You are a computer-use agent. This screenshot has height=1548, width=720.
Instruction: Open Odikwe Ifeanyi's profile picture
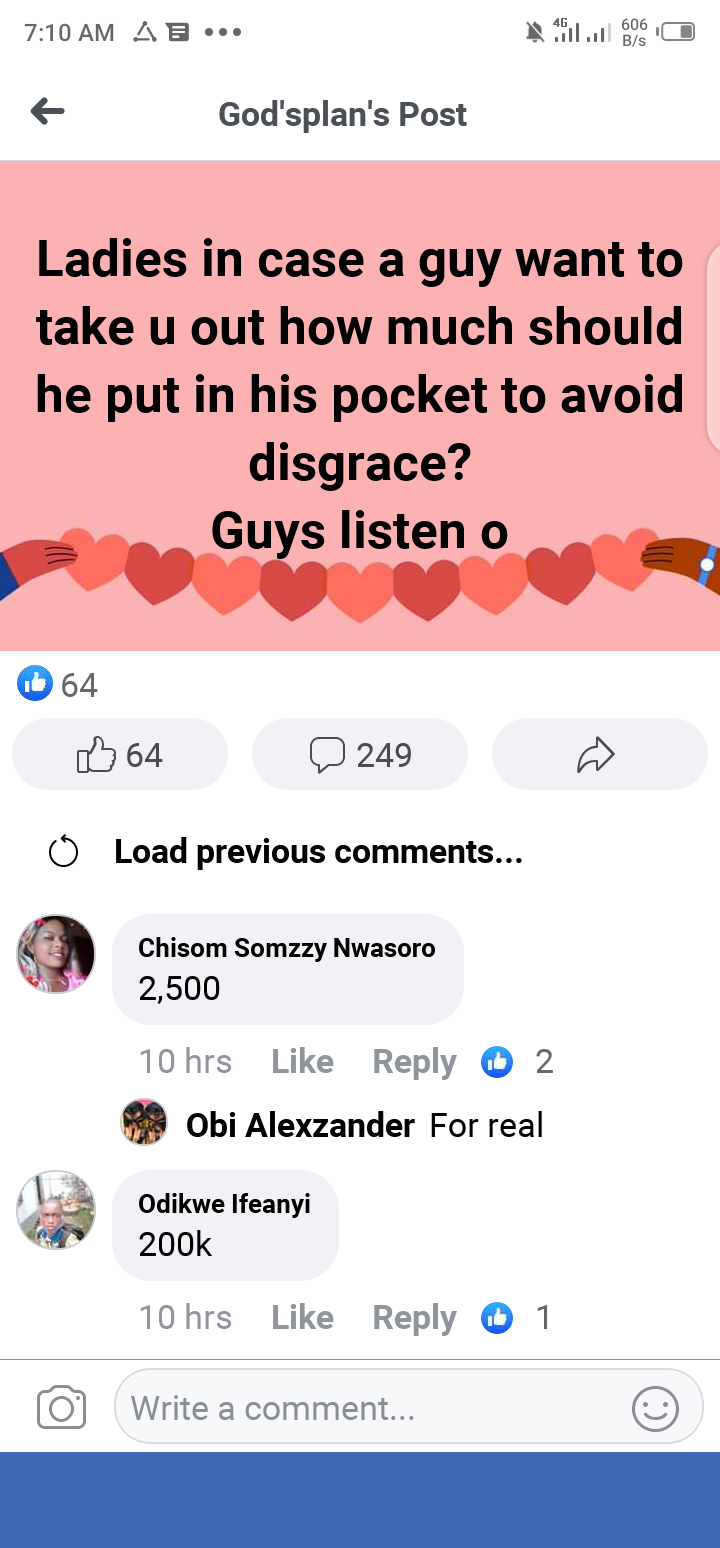56,1210
